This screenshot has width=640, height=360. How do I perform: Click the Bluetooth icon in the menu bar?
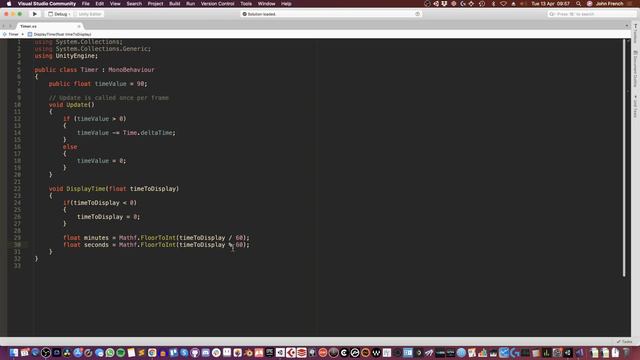(493, 4)
